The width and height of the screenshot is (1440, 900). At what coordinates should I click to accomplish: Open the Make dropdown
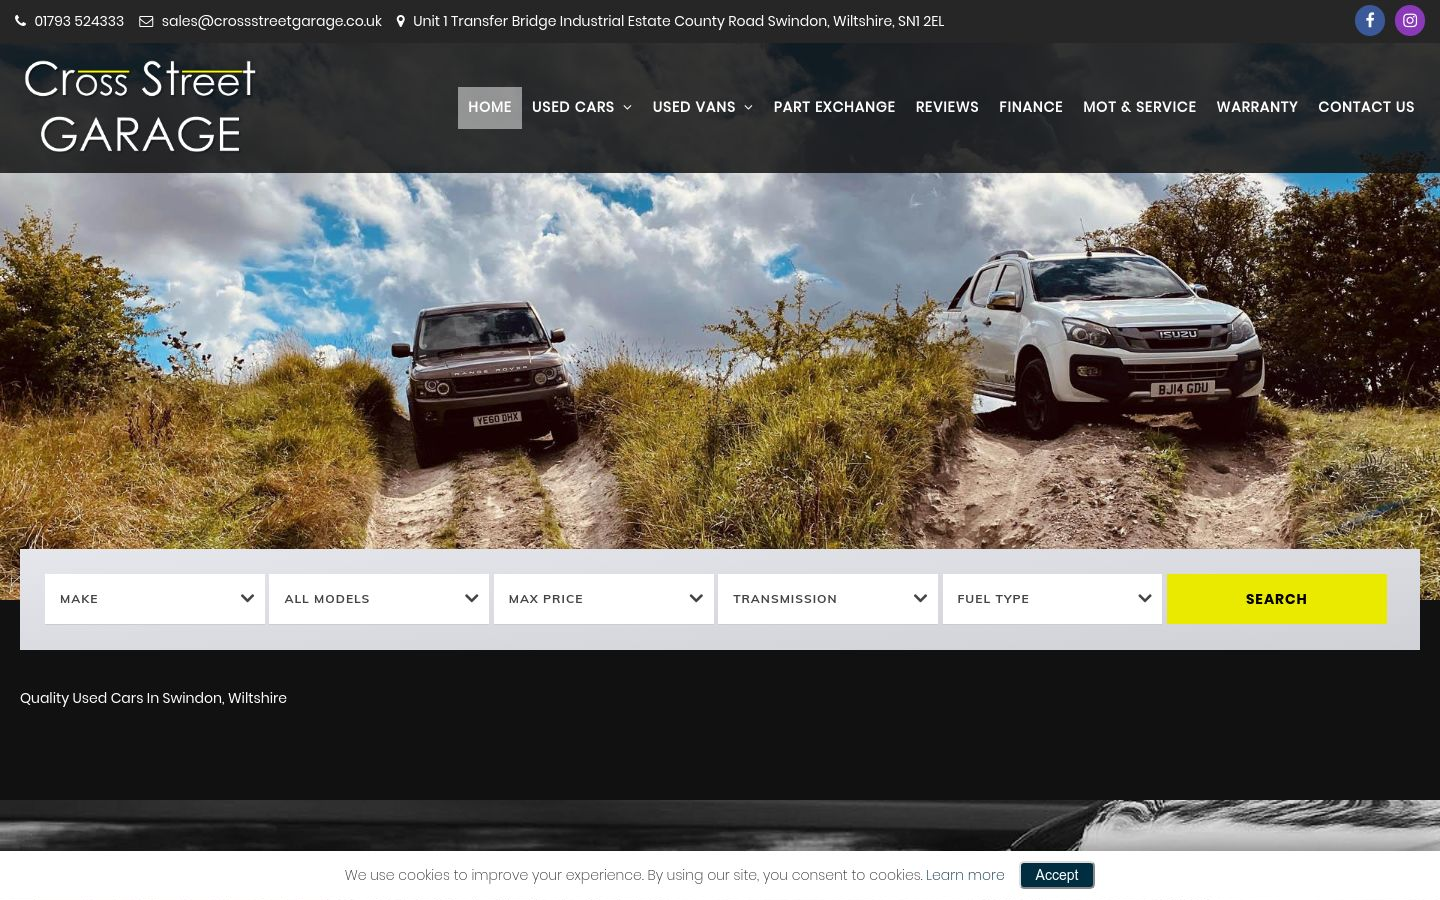pyautogui.click(x=155, y=599)
